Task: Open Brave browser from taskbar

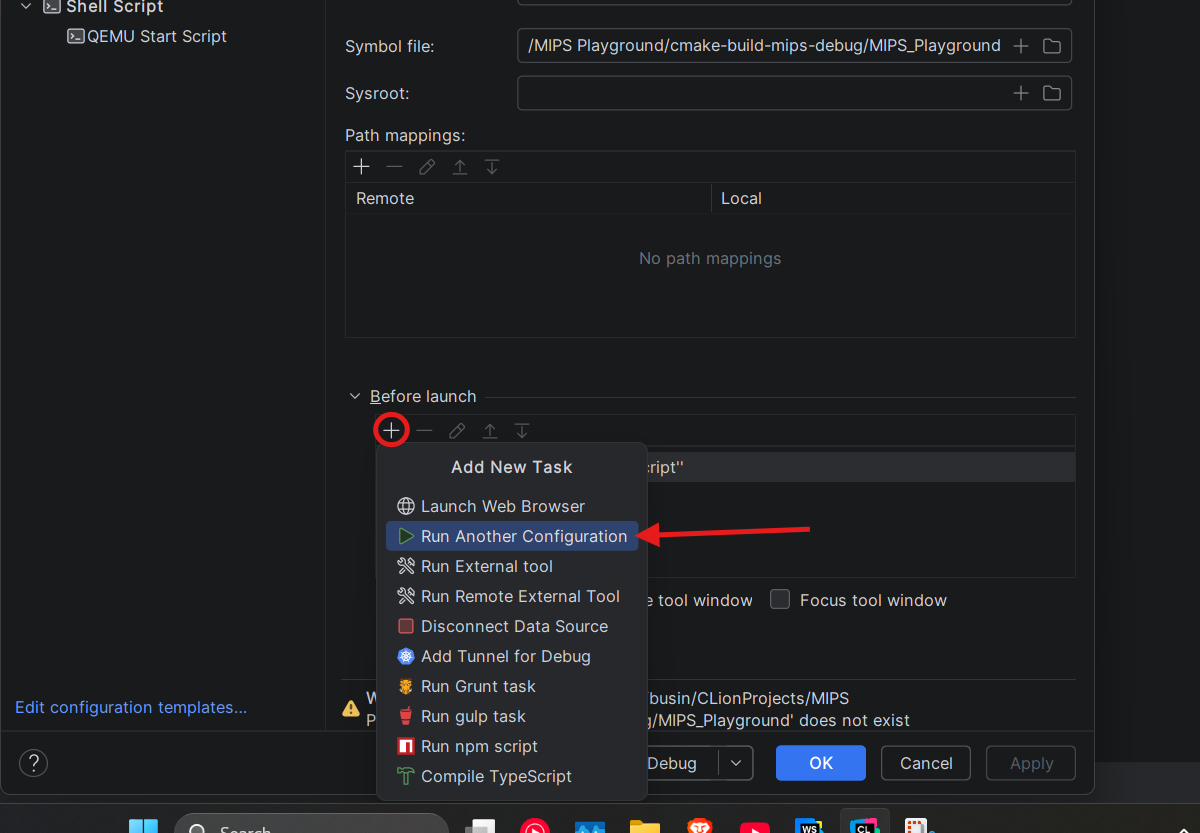Action: (700, 826)
